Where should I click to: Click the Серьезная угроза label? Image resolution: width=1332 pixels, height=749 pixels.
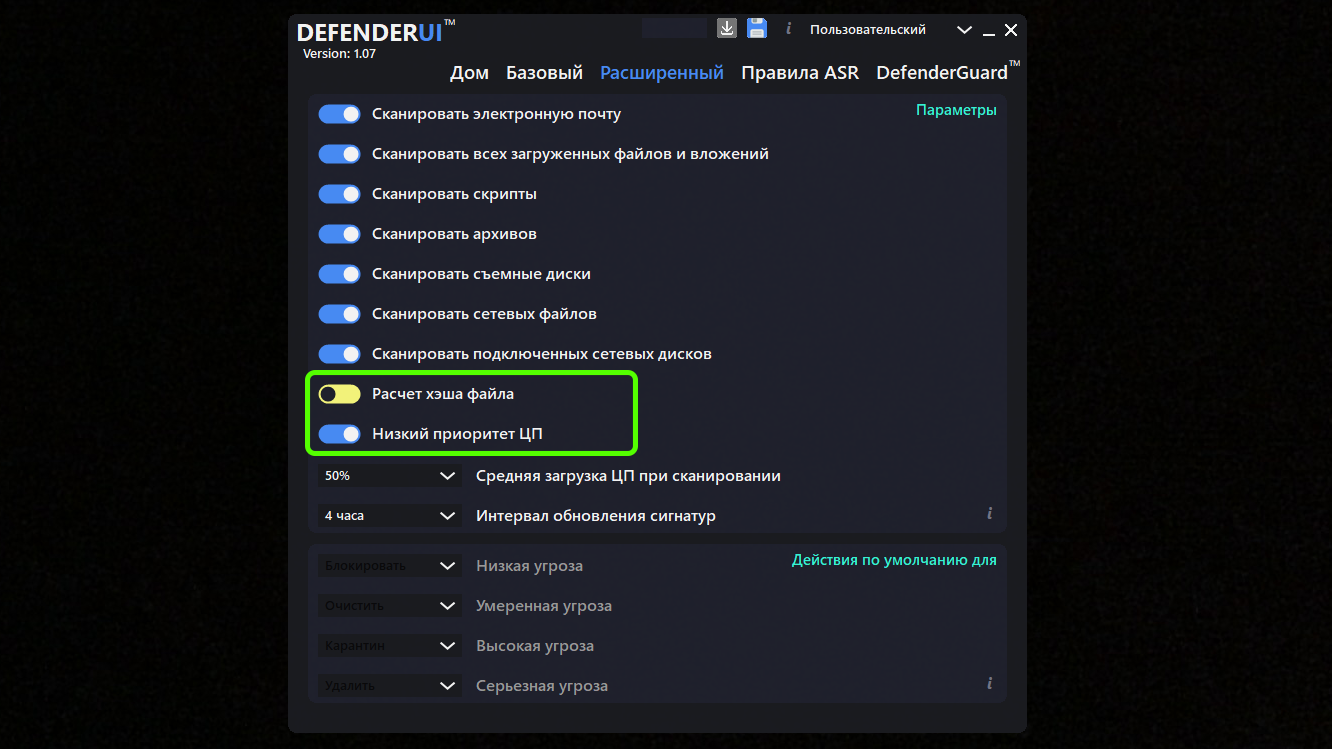click(x=542, y=686)
